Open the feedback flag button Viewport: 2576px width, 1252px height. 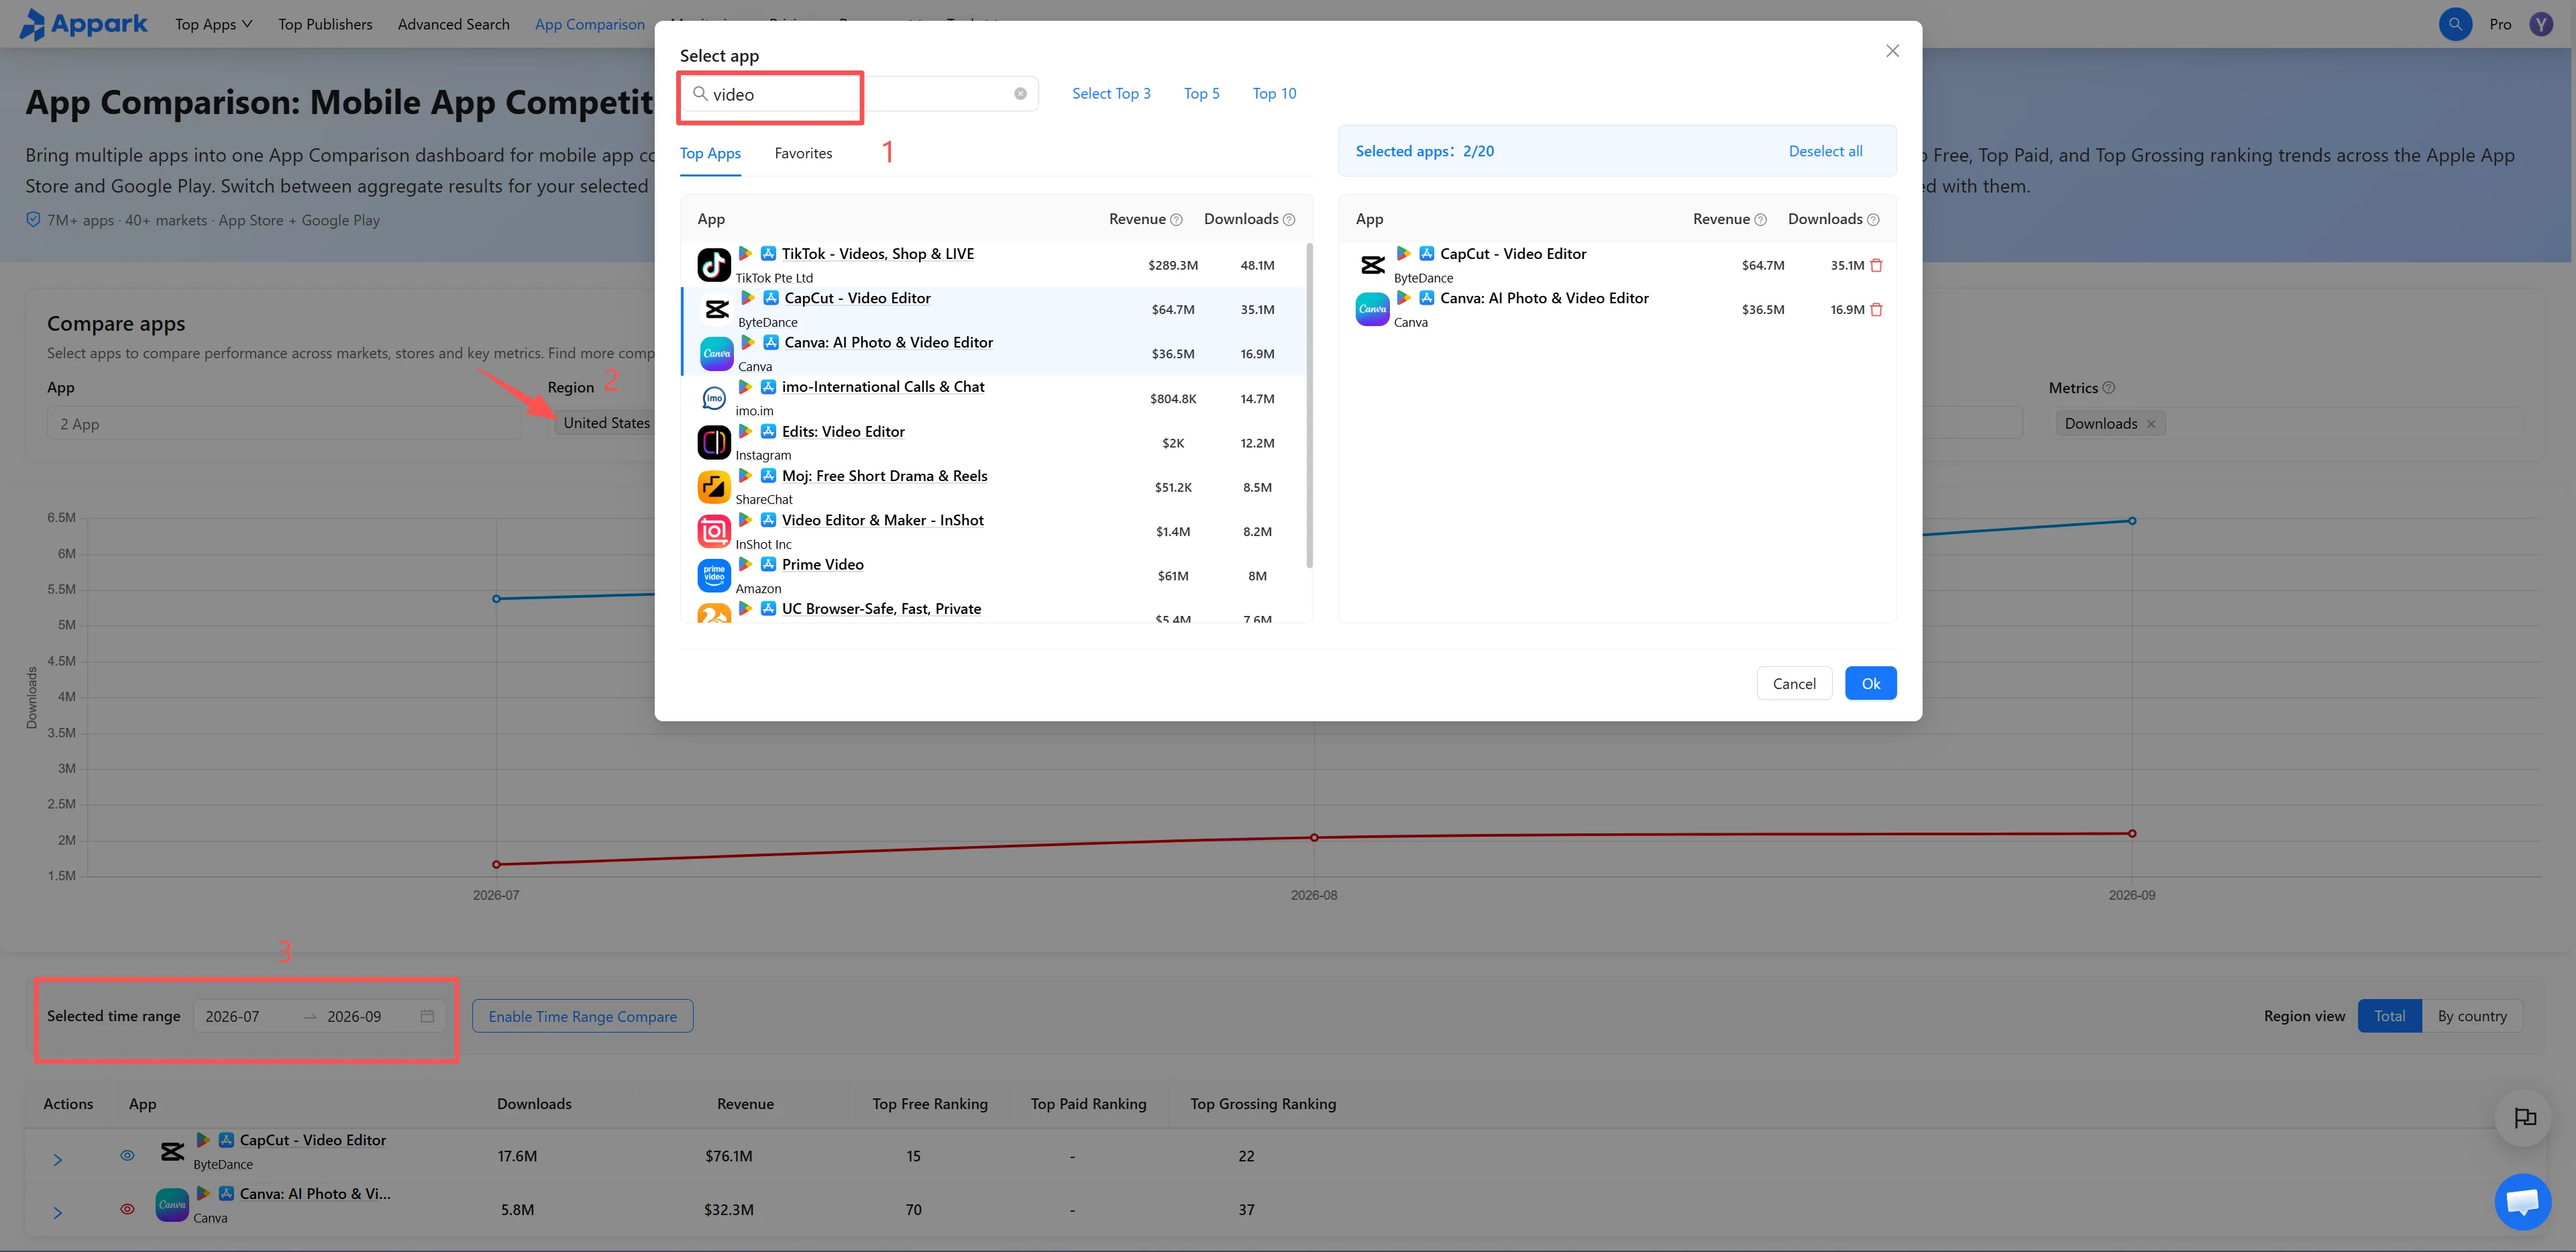click(2524, 1117)
